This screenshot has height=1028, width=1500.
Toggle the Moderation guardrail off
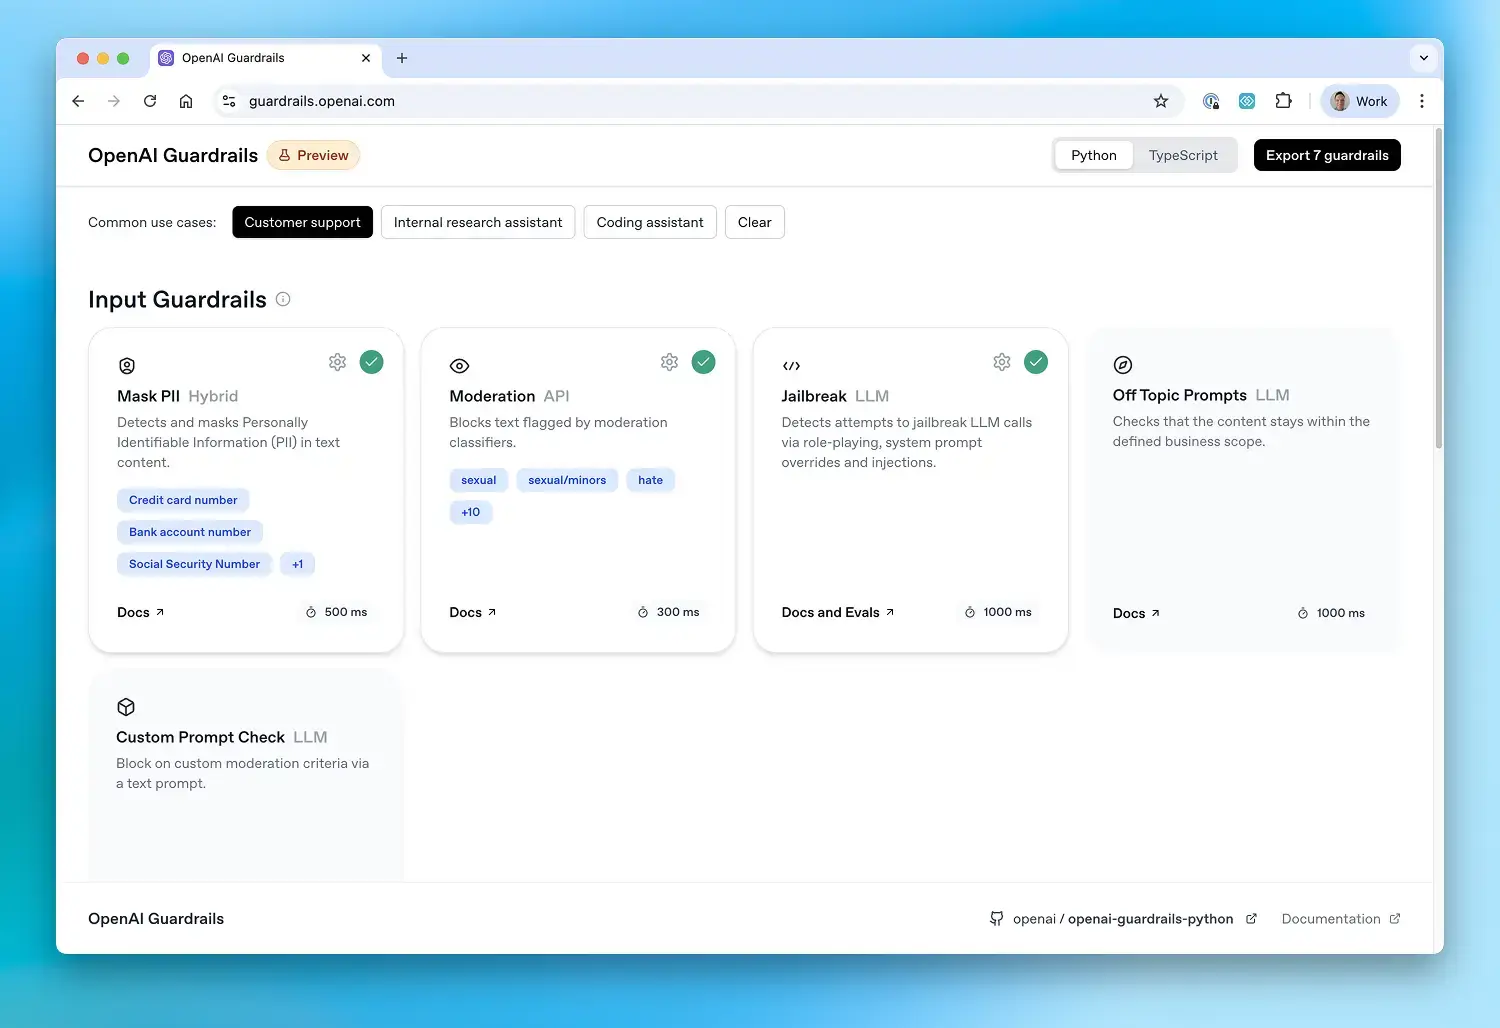pyautogui.click(x=704, y=361)
